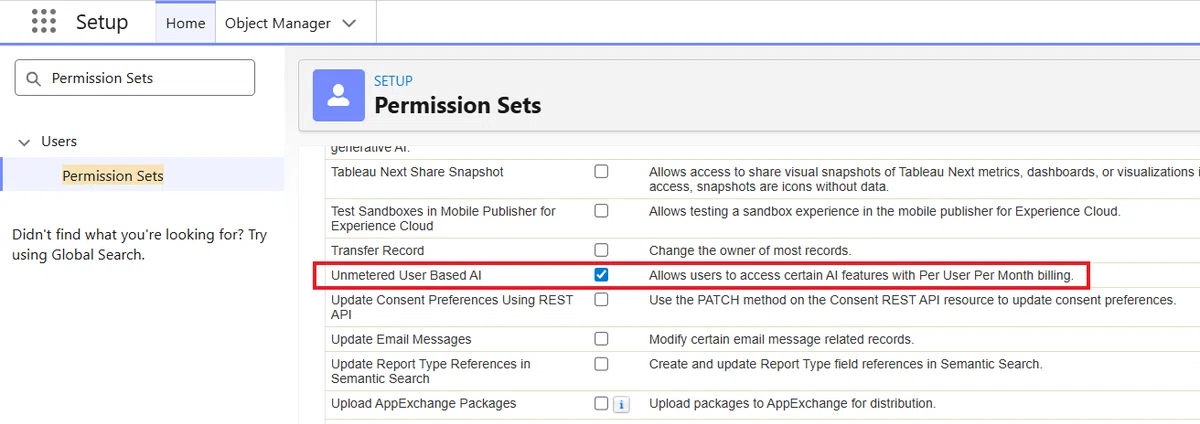Viewport: 1200px width, 424px height.
Task: Open the Object Manager tab
Action: [278, 23]
